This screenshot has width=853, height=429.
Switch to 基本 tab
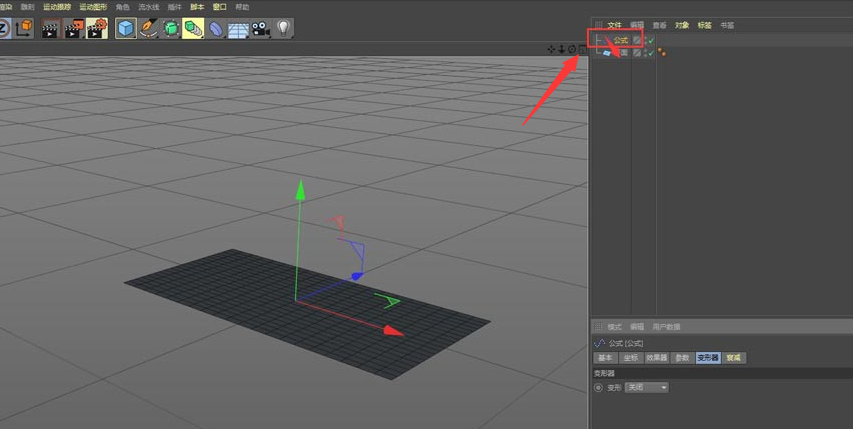tap(605, 358)
